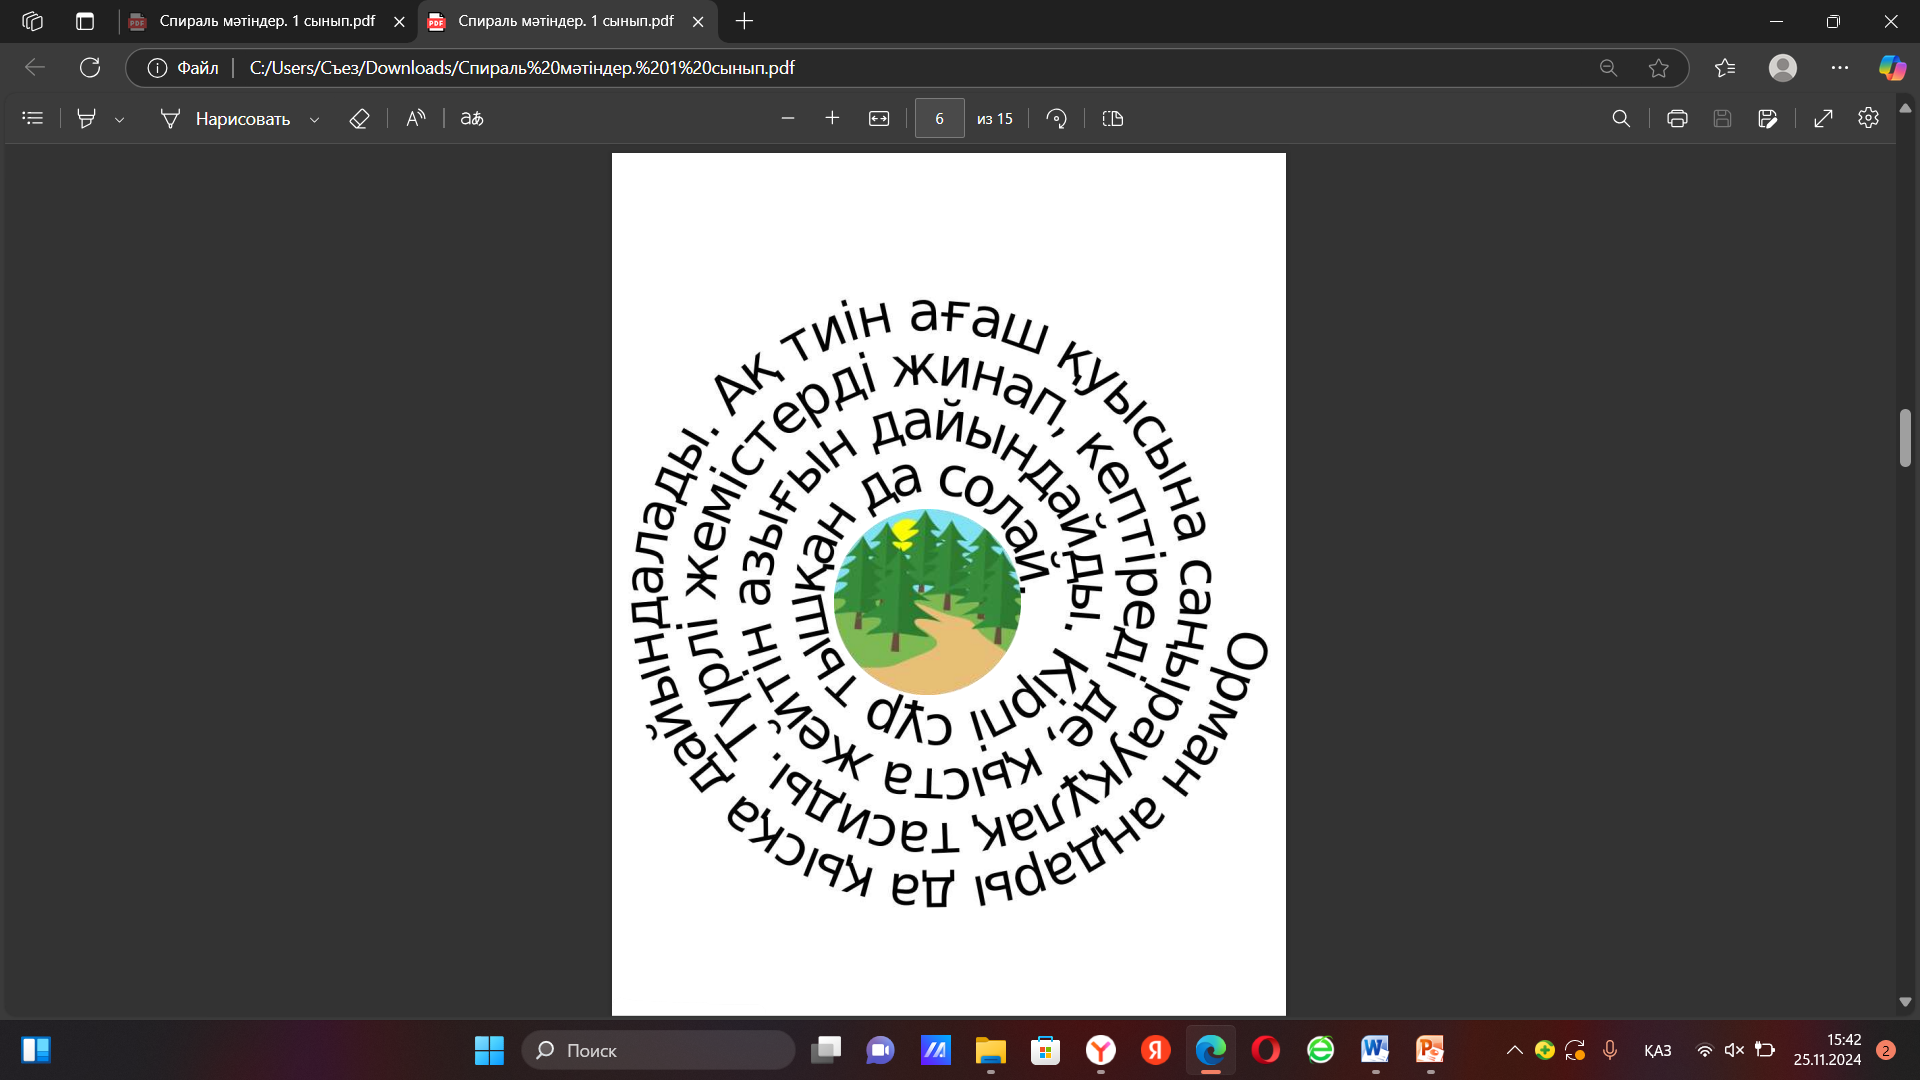Click the fit to width icon
This screenshot has width=1920, height=1080.
(879, 118)
